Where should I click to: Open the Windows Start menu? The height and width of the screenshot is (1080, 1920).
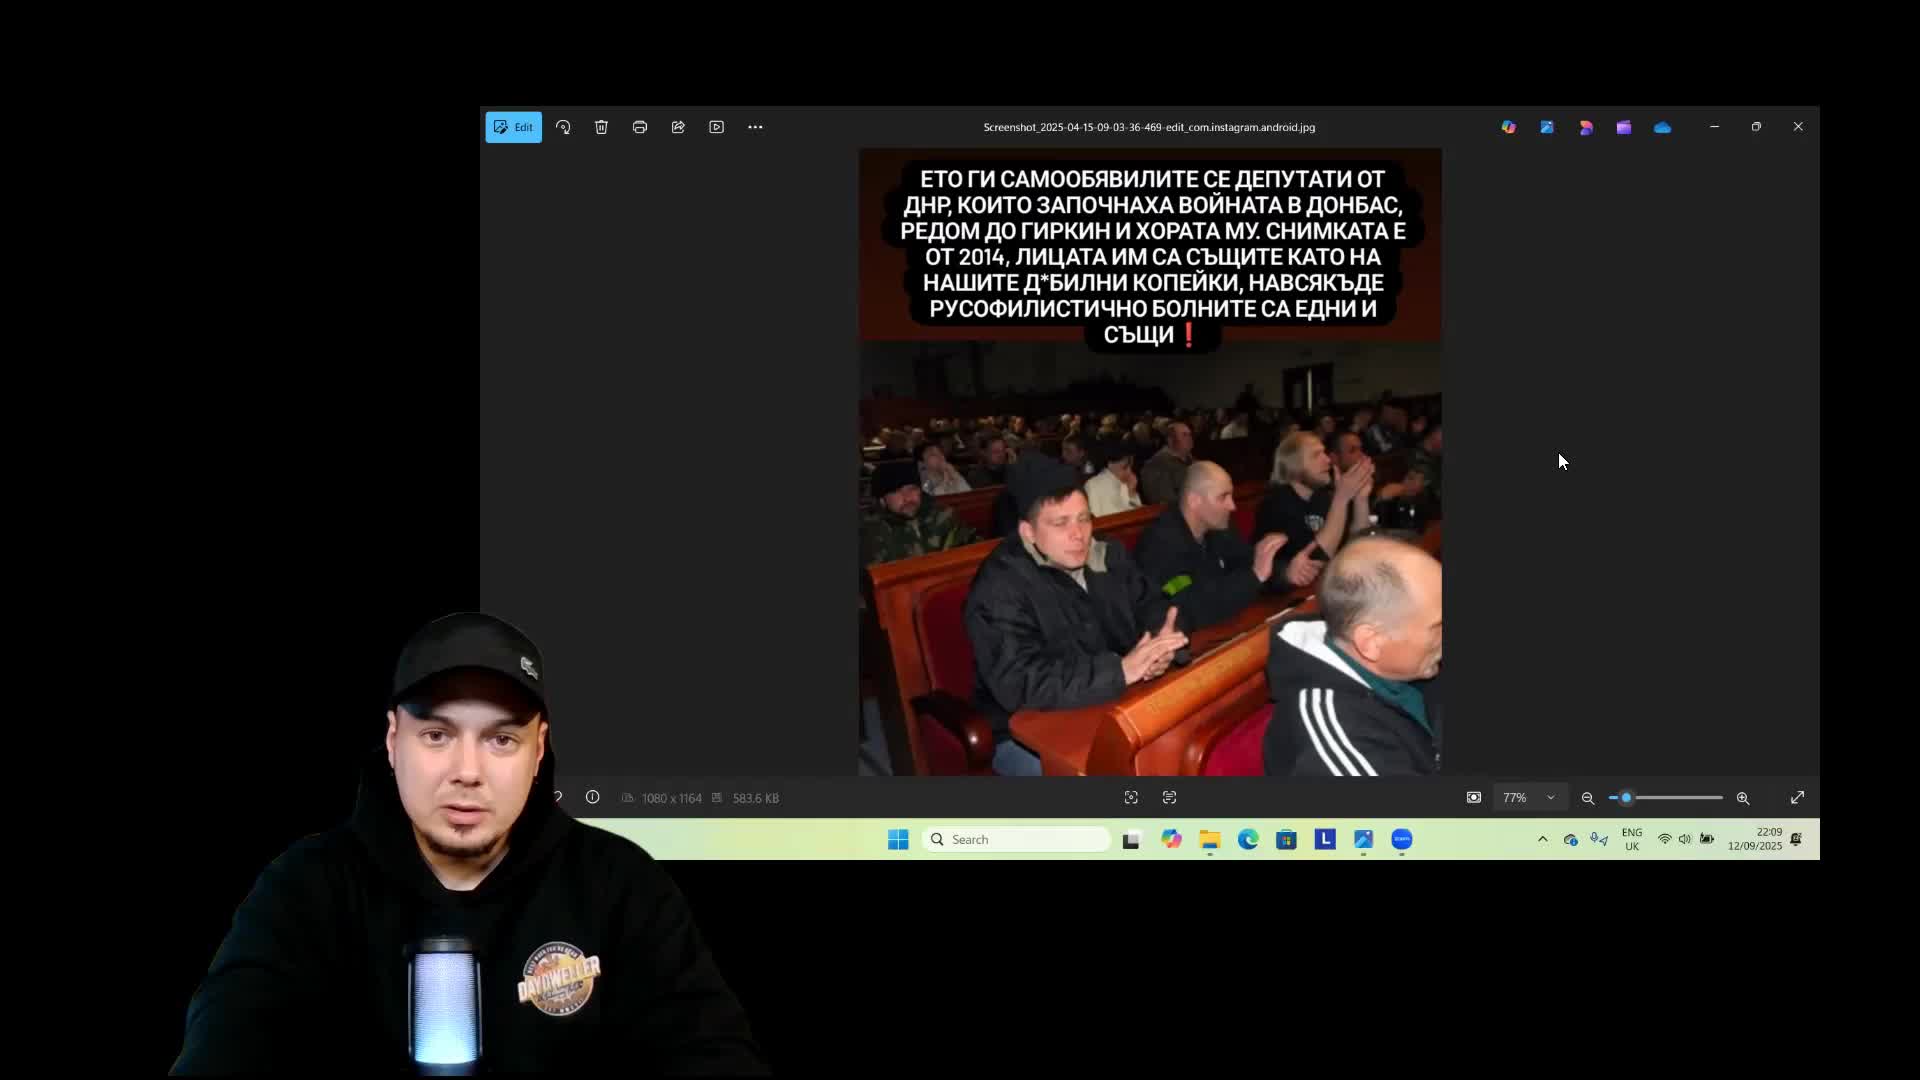[x=898, y=839]
